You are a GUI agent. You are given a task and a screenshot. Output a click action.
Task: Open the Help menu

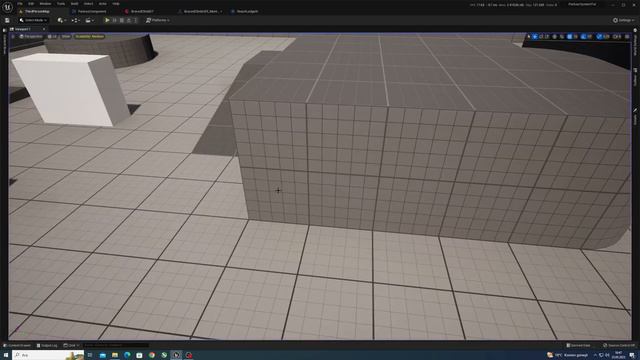pyautogui.click(x=116, y=4)
